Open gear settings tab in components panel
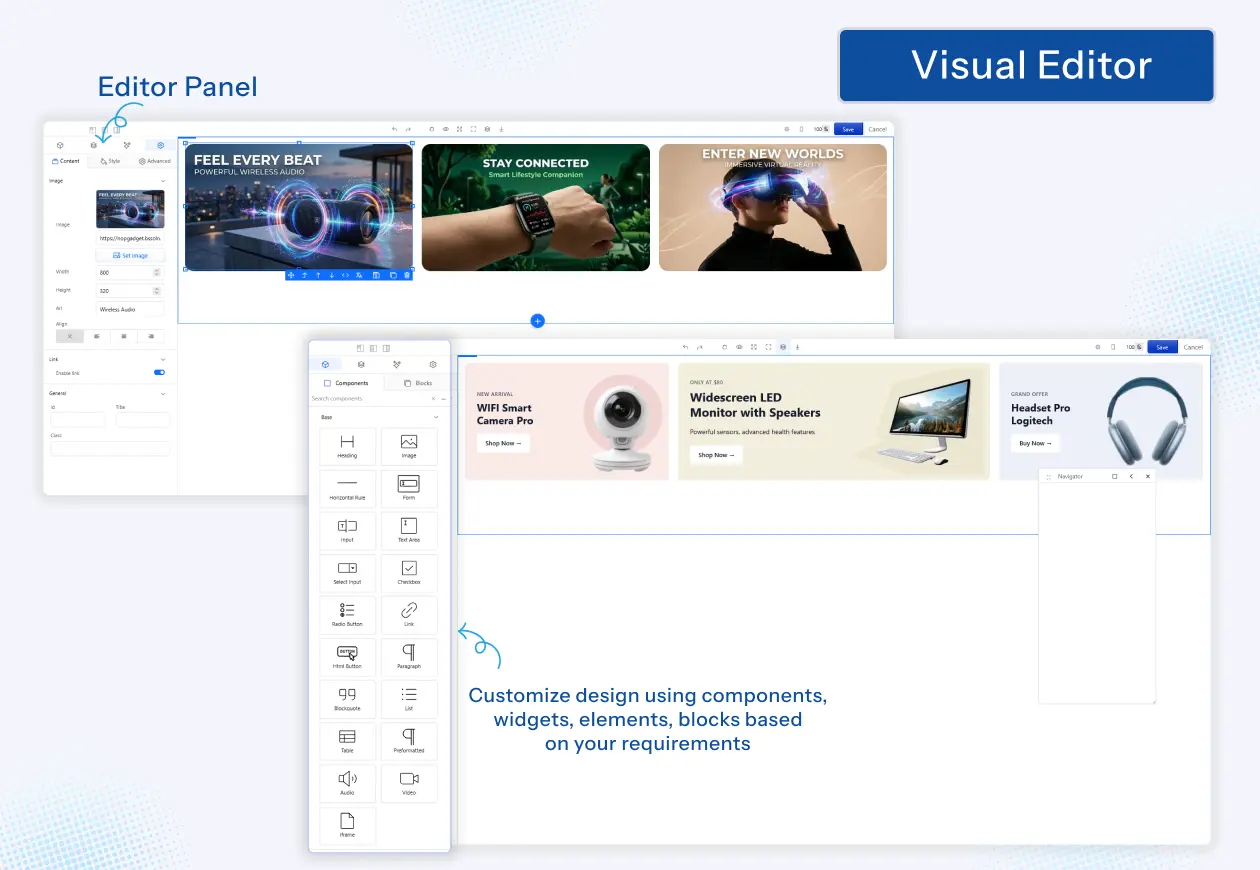1260x870 pixels. pos(433,364)
